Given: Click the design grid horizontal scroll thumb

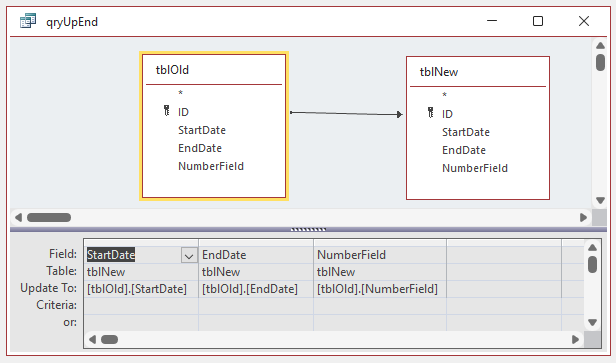Looking at the screenshot, I should 109,339.
